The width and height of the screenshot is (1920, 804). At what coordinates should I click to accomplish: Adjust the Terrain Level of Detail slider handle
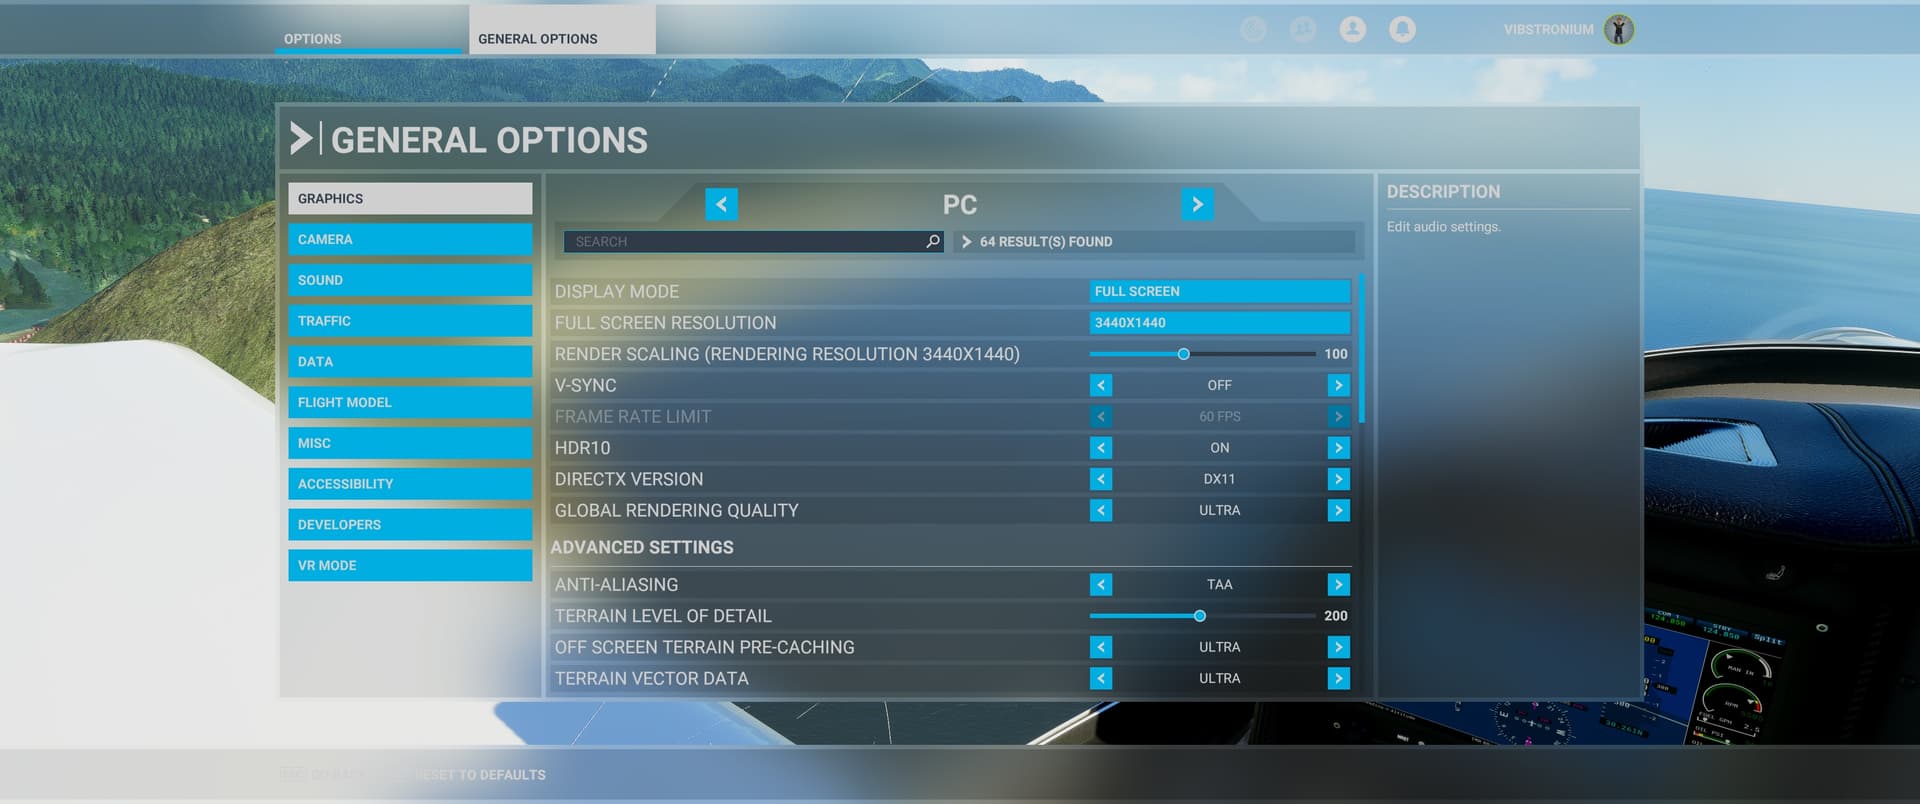coord(1199,616)
